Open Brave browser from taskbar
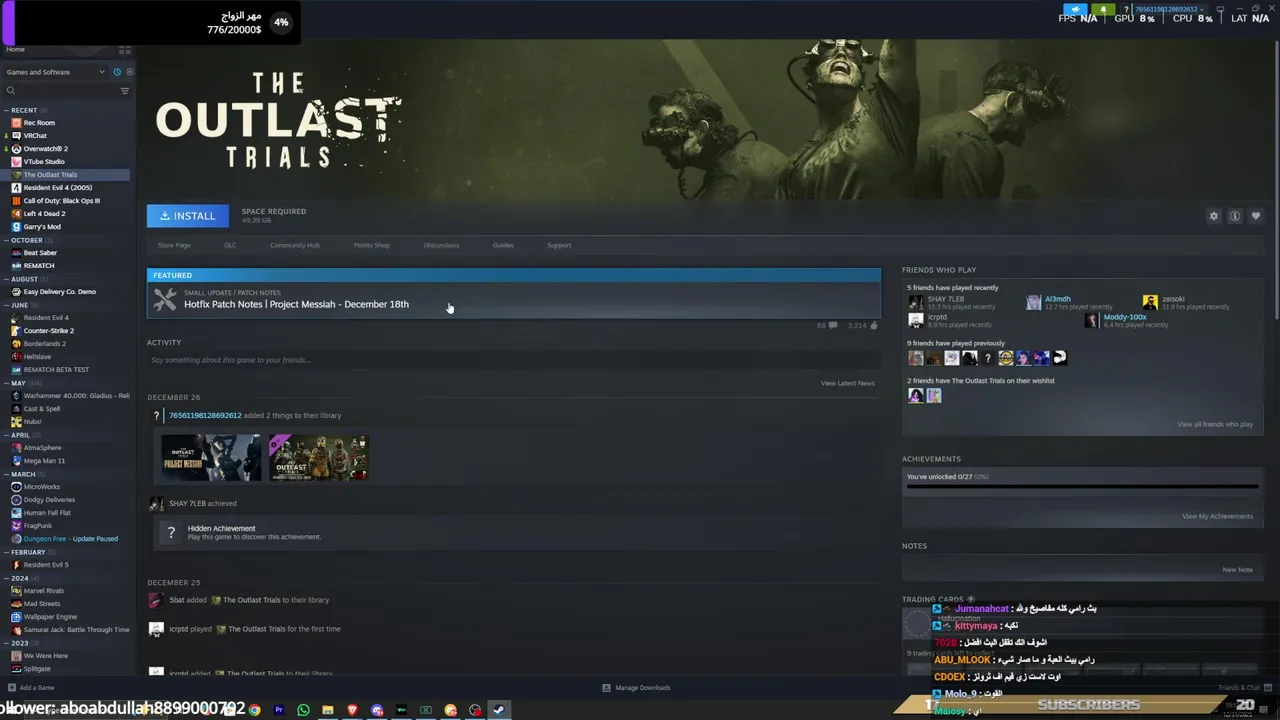The width and height of the screenshot is (1280, 720). click(x=352, y=710)
